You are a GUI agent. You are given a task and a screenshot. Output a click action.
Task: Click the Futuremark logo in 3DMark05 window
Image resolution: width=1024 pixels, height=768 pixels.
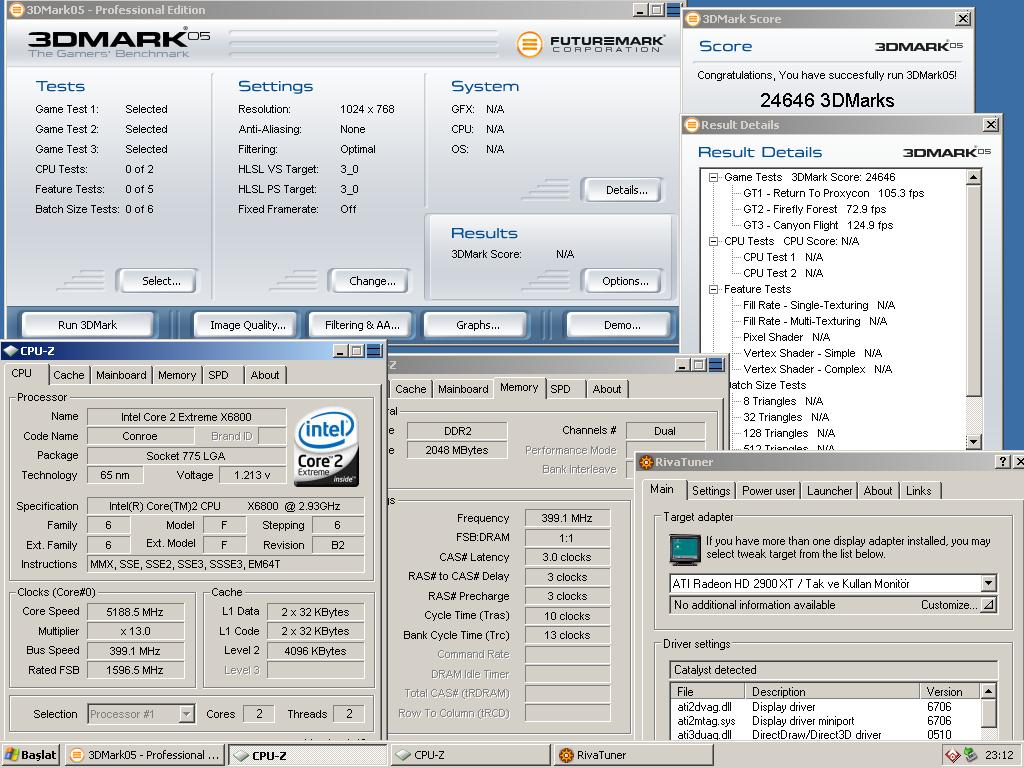pyautogui.click(x=591, y=44)
